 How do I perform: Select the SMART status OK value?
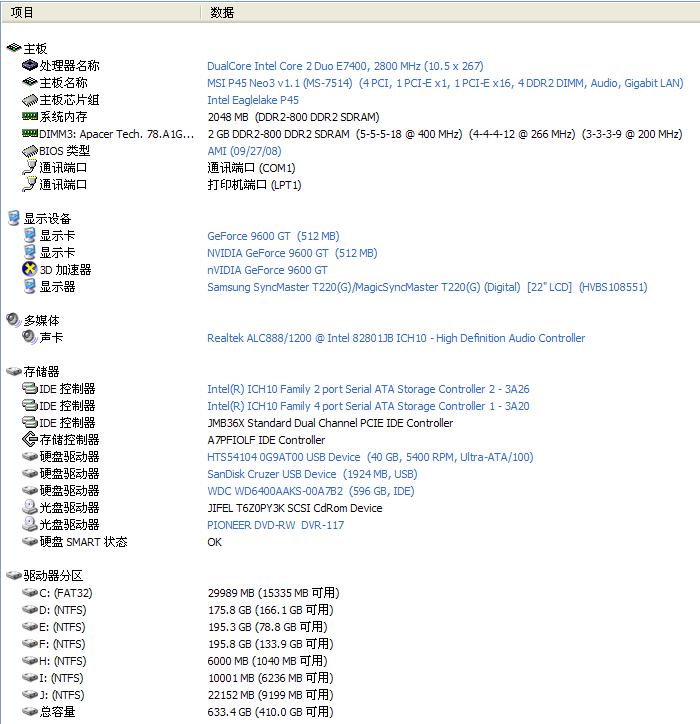[215, 542]
